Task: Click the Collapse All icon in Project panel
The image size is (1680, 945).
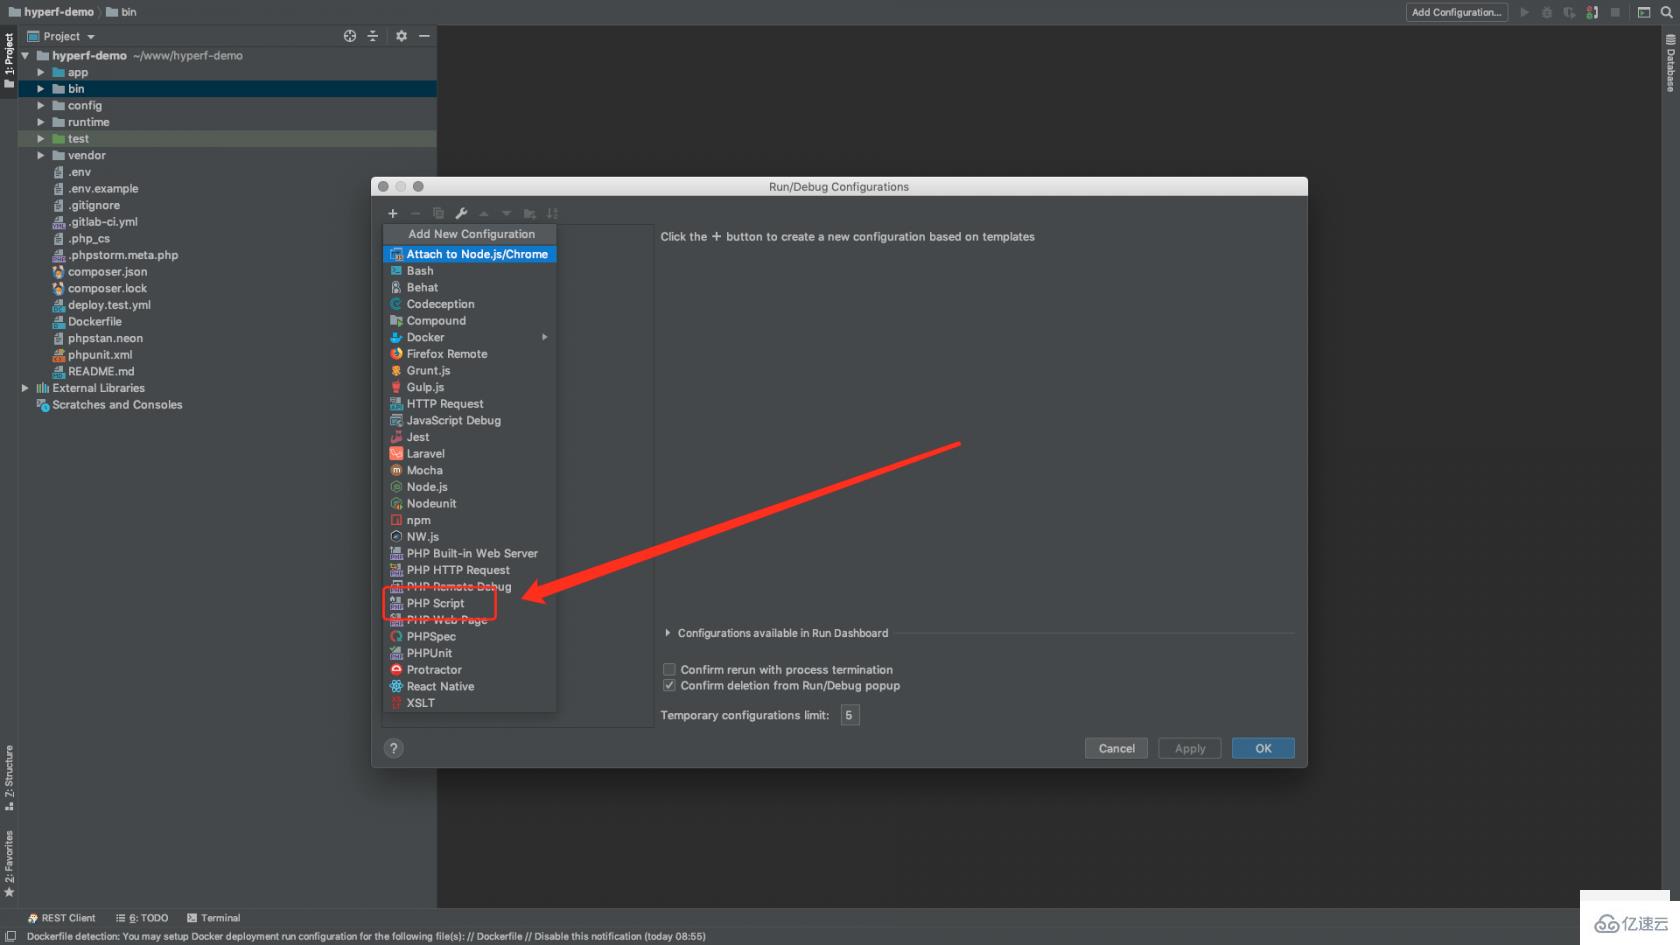Action: point(373,36)
